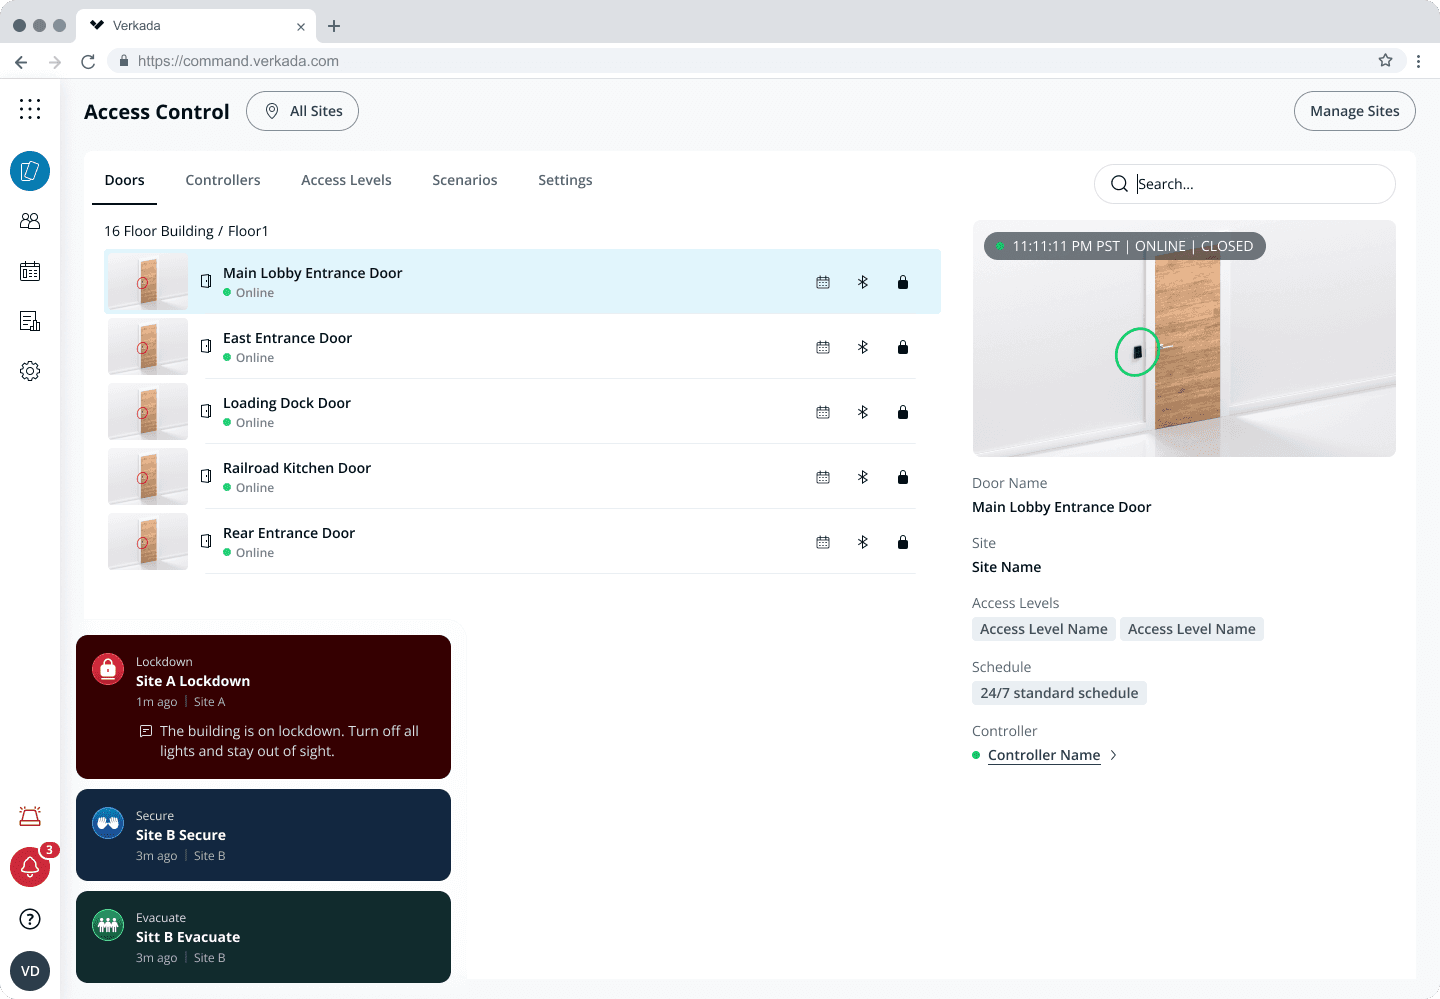Click the Lockdown red lock icon
Viewport: 1440px width, 999px height.
click(108, 669)
